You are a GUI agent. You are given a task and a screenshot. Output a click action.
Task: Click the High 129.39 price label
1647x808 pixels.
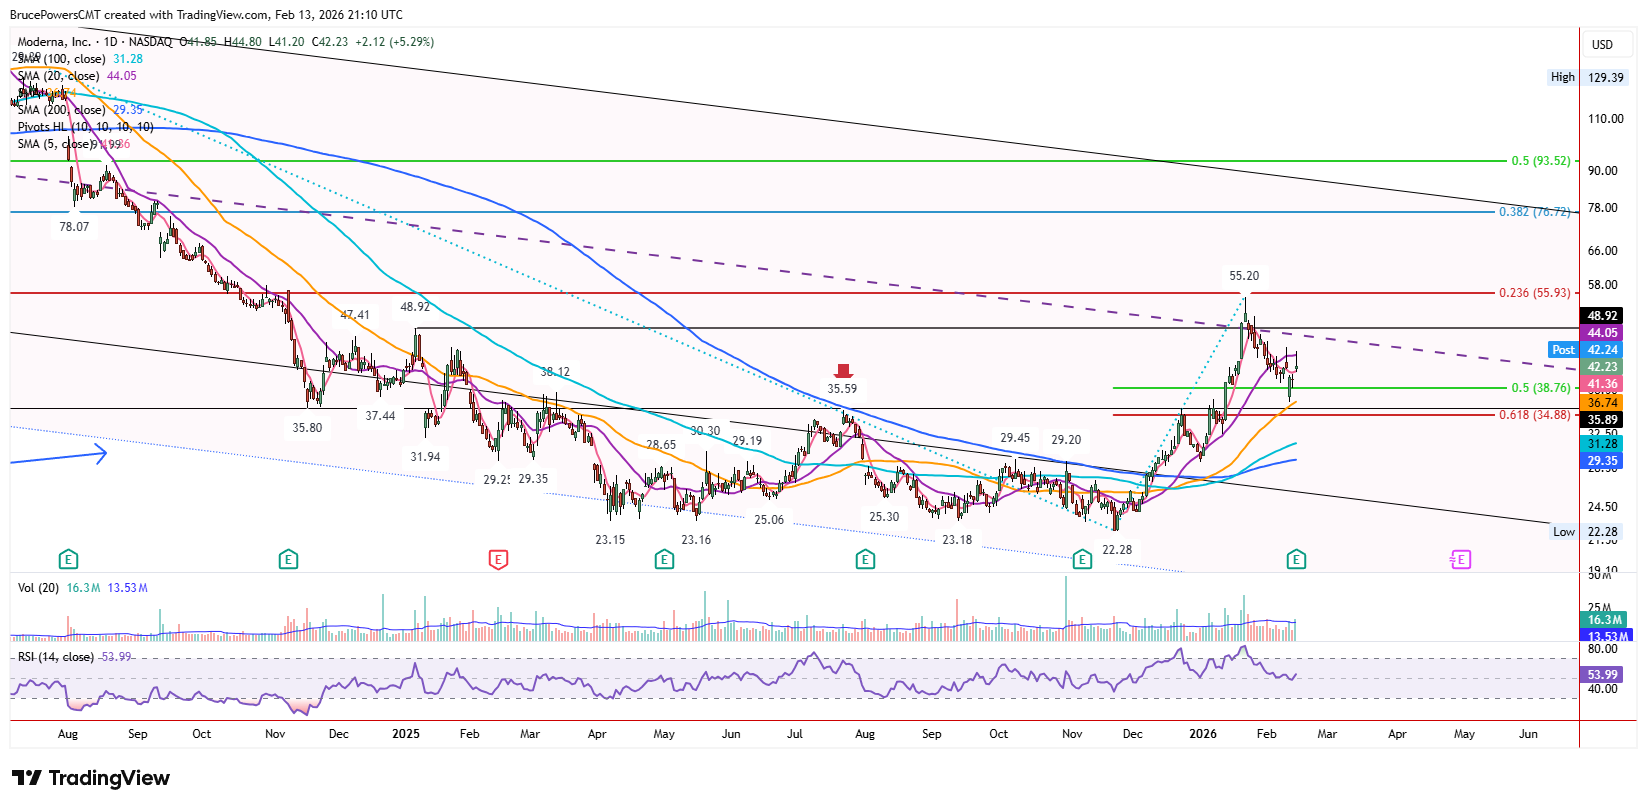[1586, 77]
